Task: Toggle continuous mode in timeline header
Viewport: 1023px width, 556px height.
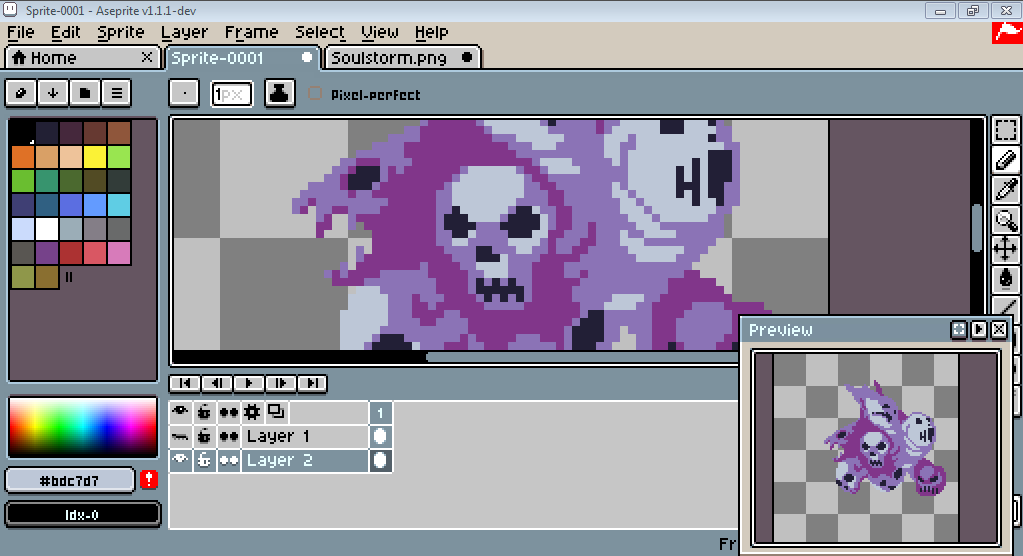Action: [228, 412]
